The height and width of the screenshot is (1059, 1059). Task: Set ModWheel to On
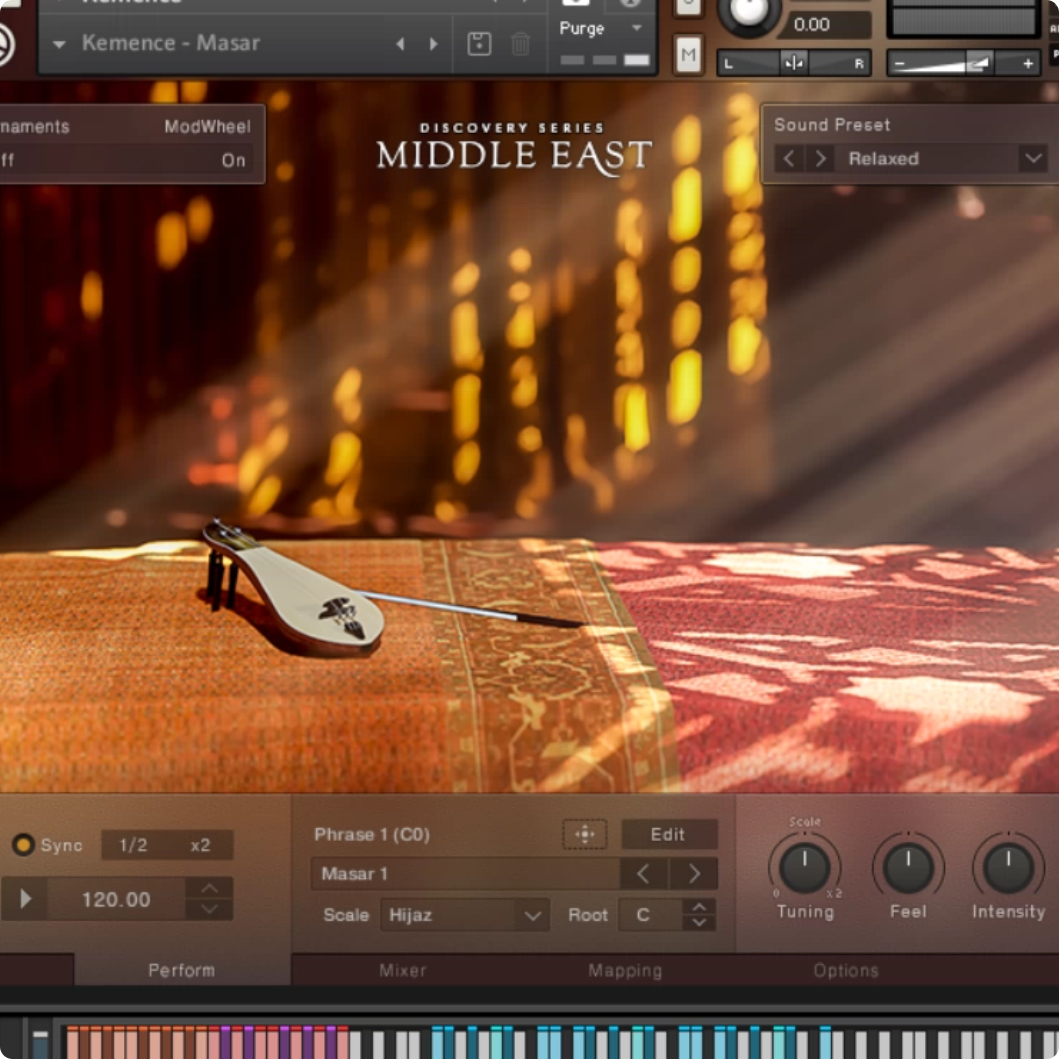233,161
